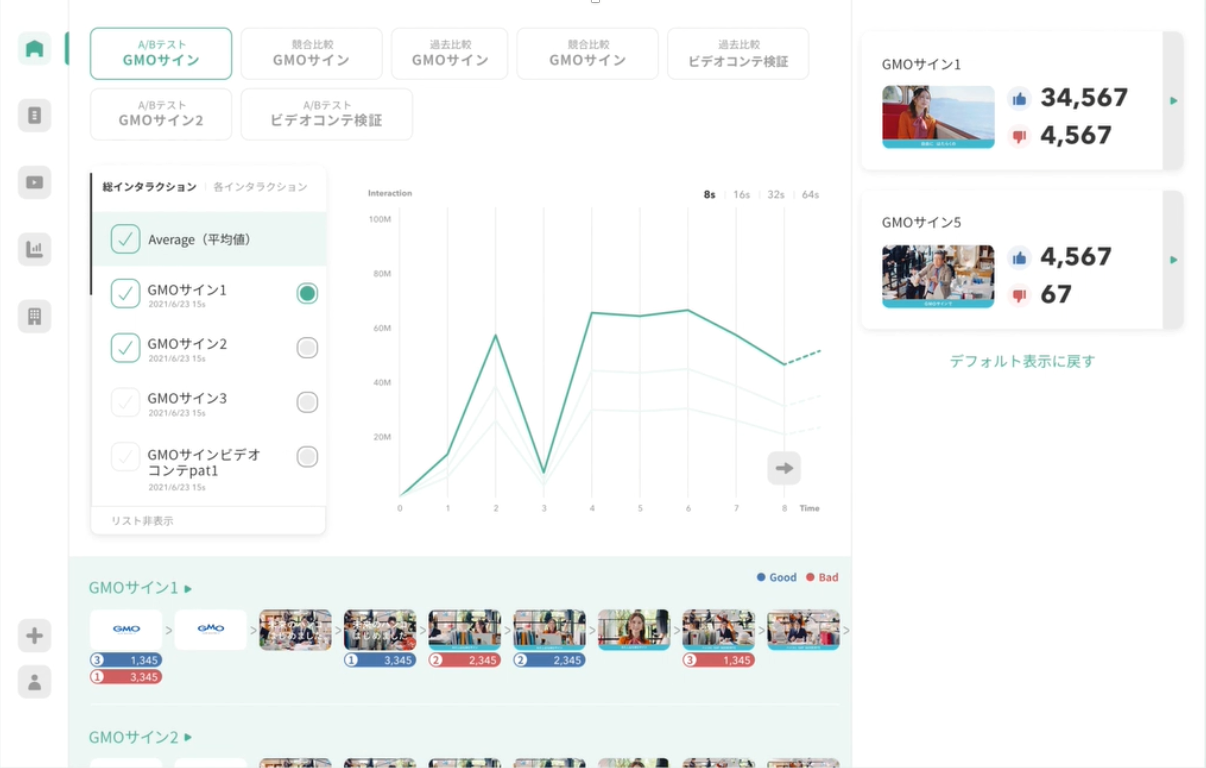Open the home icon in sidebar
Image resolution: width=1206 pixels, height=768 pixels.
pyautogui.click(x=34, y=48)
